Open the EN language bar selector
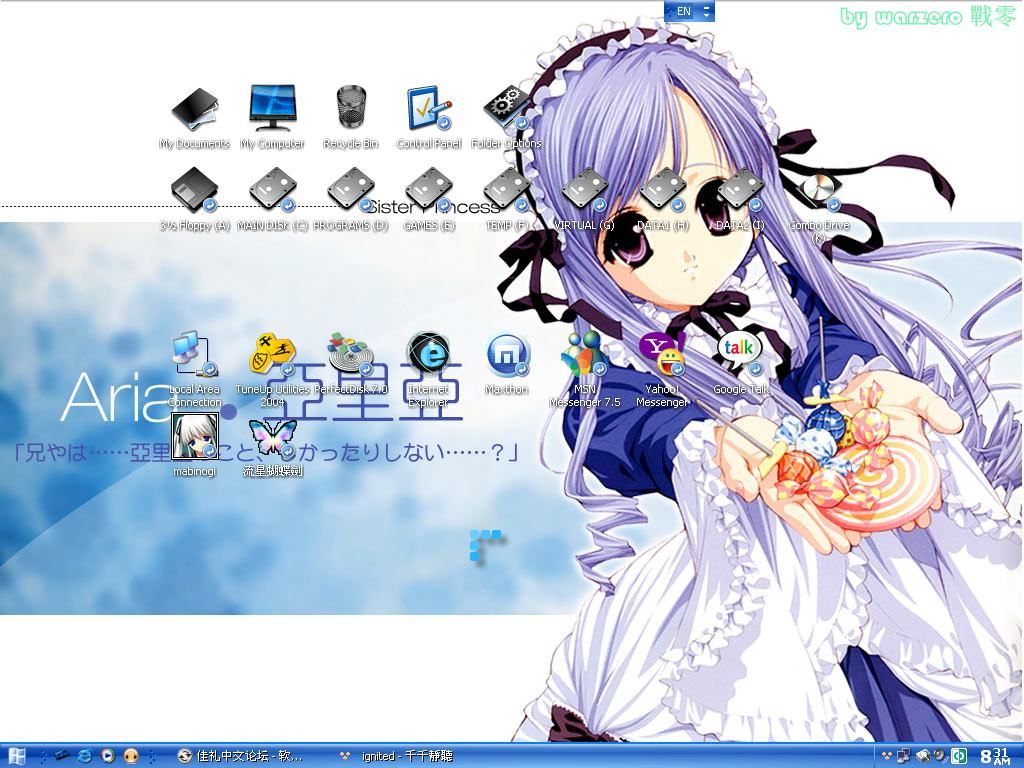 683,11
